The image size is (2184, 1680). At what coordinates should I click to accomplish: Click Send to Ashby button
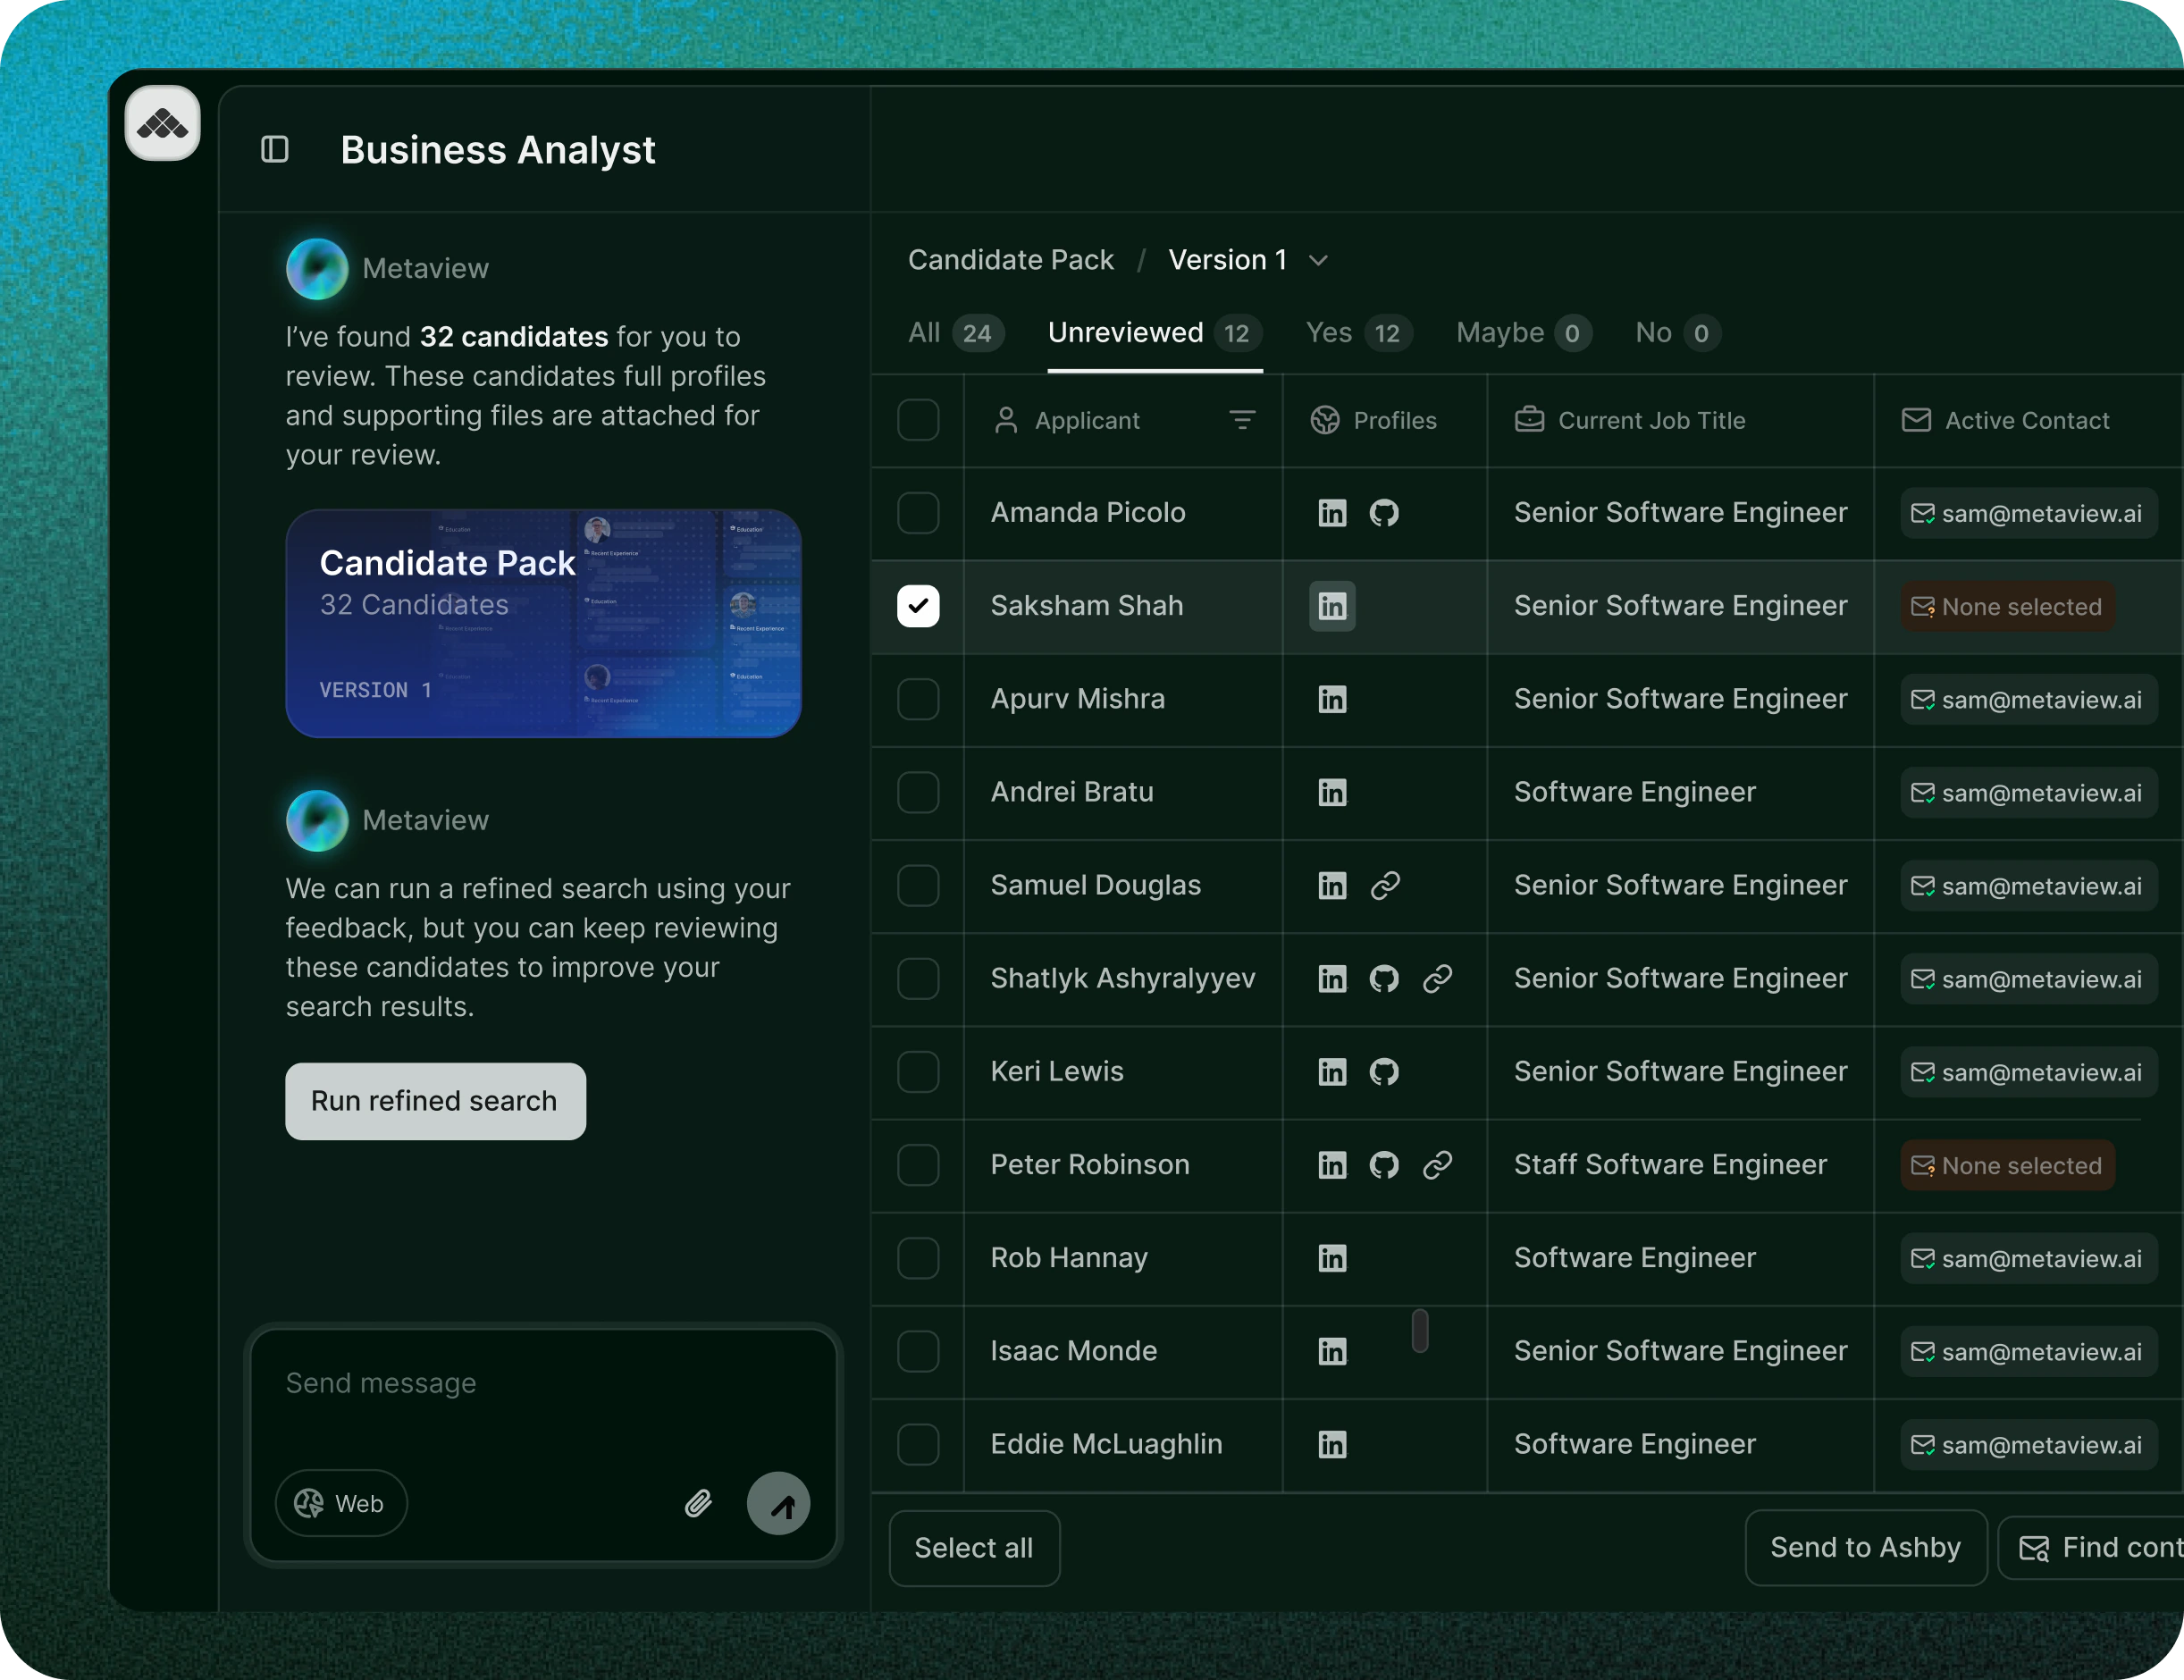1865,1548
